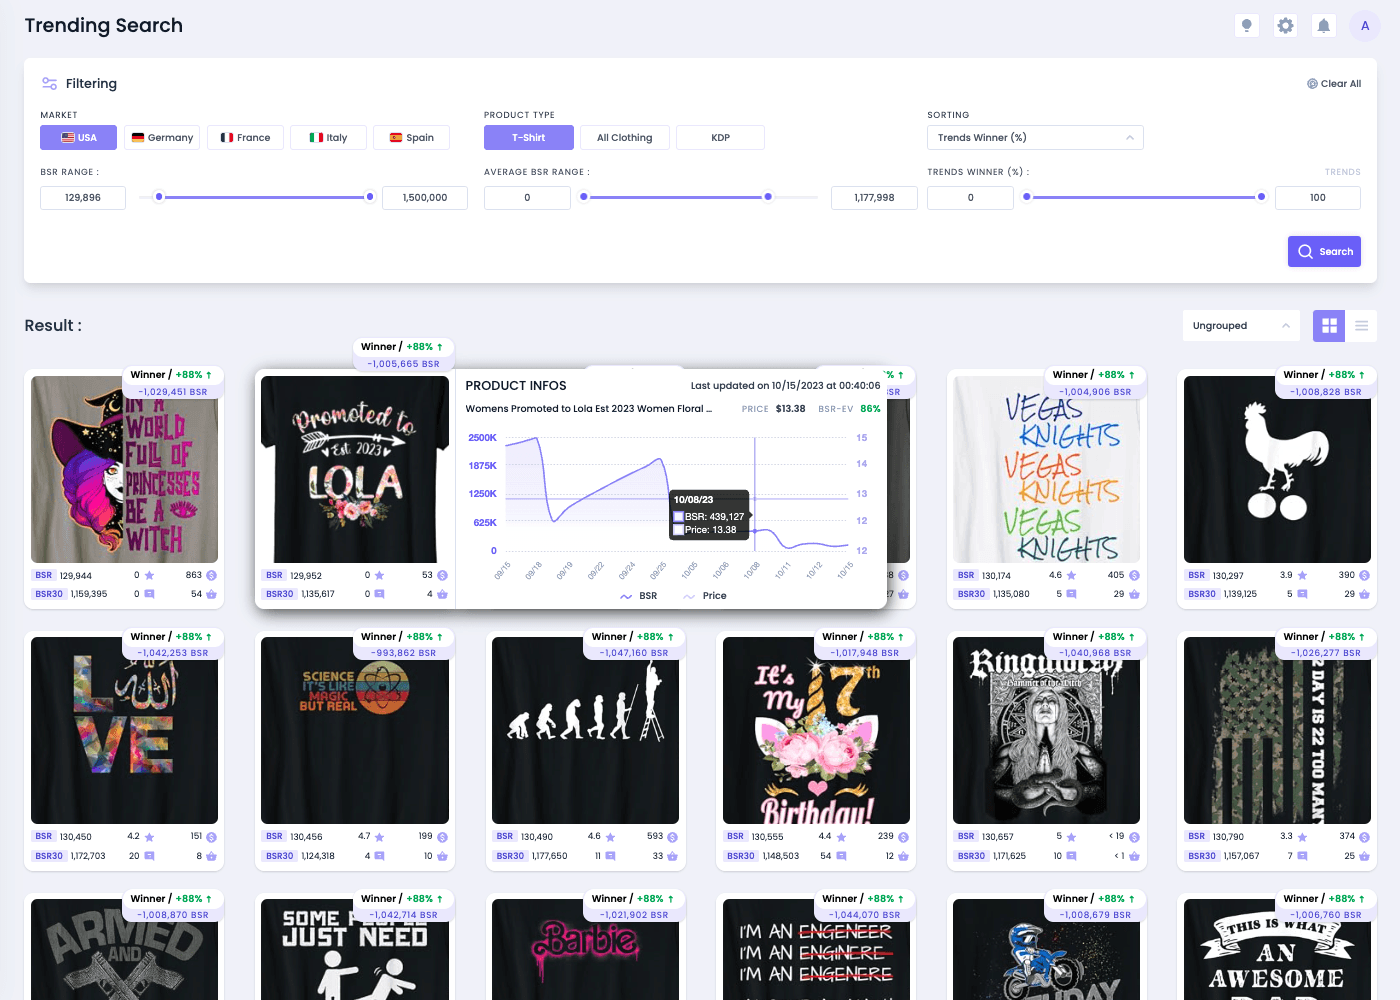Click BSR range minimum field 129,896

click(83, 198)
